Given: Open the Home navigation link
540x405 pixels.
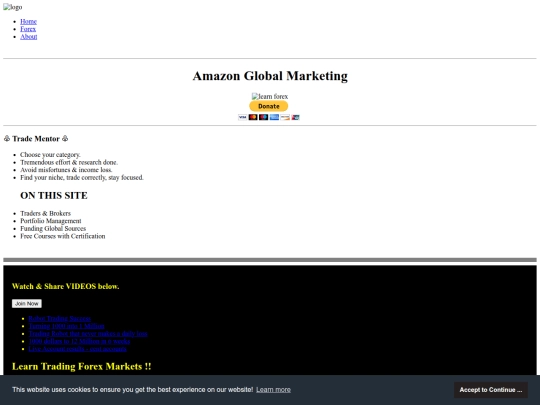Looking at the screenshot, I should (28, 21).
